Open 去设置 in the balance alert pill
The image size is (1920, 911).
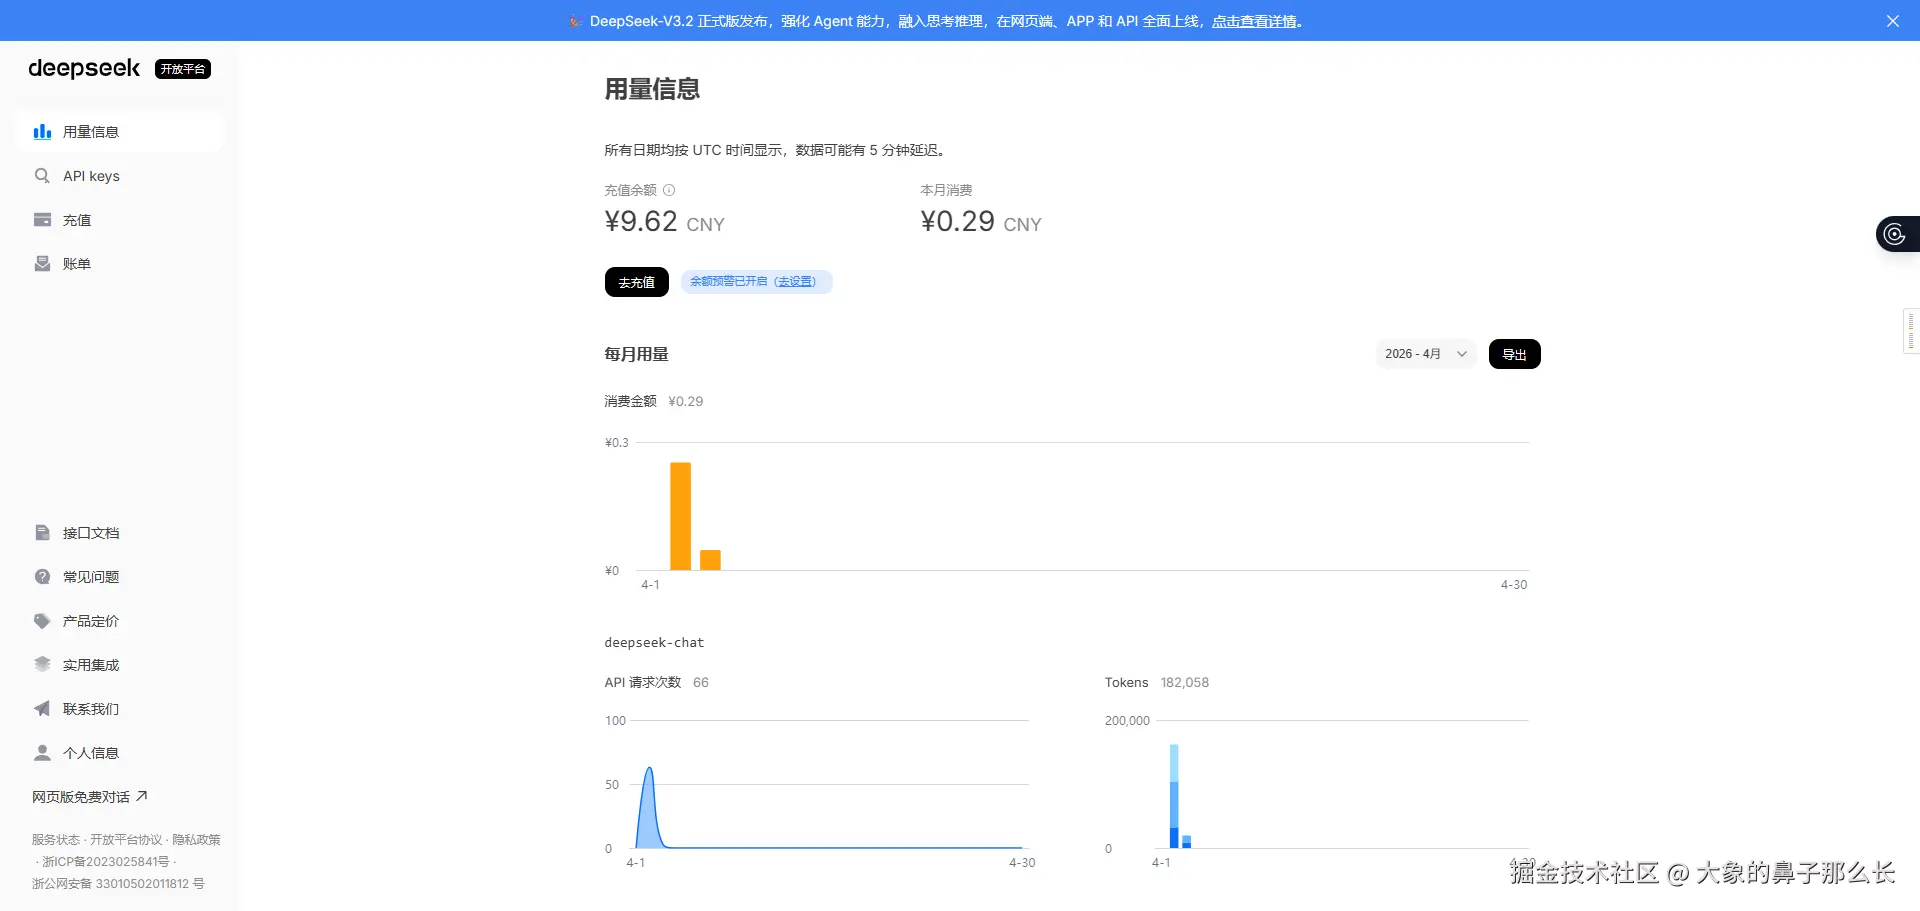[x=795, y=281]
